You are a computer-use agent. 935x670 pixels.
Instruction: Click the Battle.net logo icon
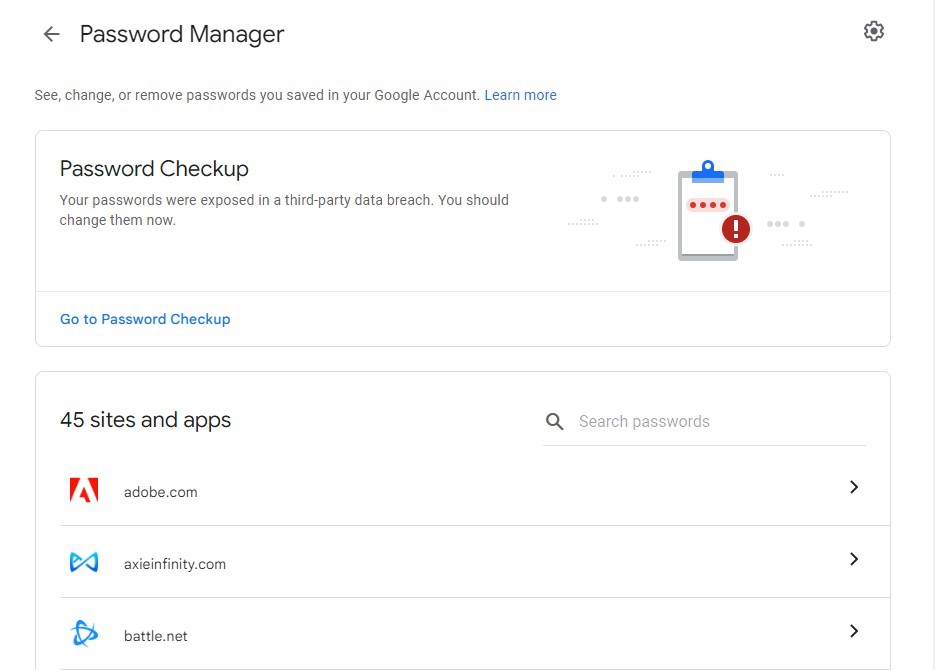coord(84,634)
